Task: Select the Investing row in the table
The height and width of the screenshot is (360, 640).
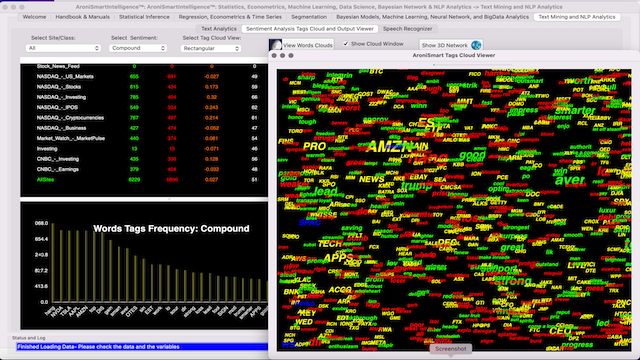Action: [144, 149]
